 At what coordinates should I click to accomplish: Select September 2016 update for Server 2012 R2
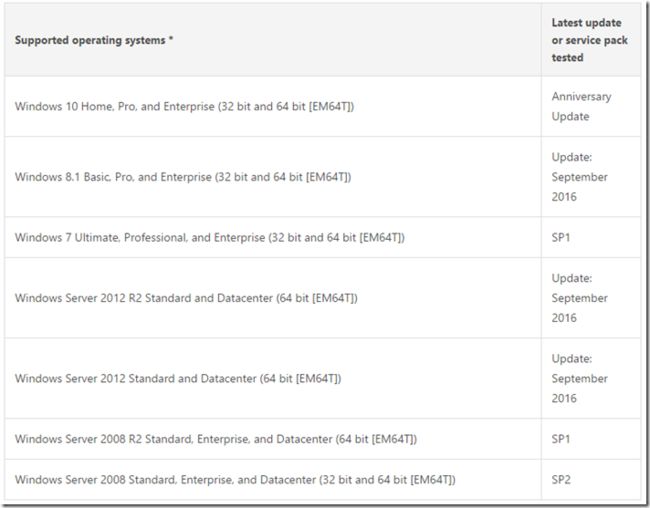click(579, 298)
